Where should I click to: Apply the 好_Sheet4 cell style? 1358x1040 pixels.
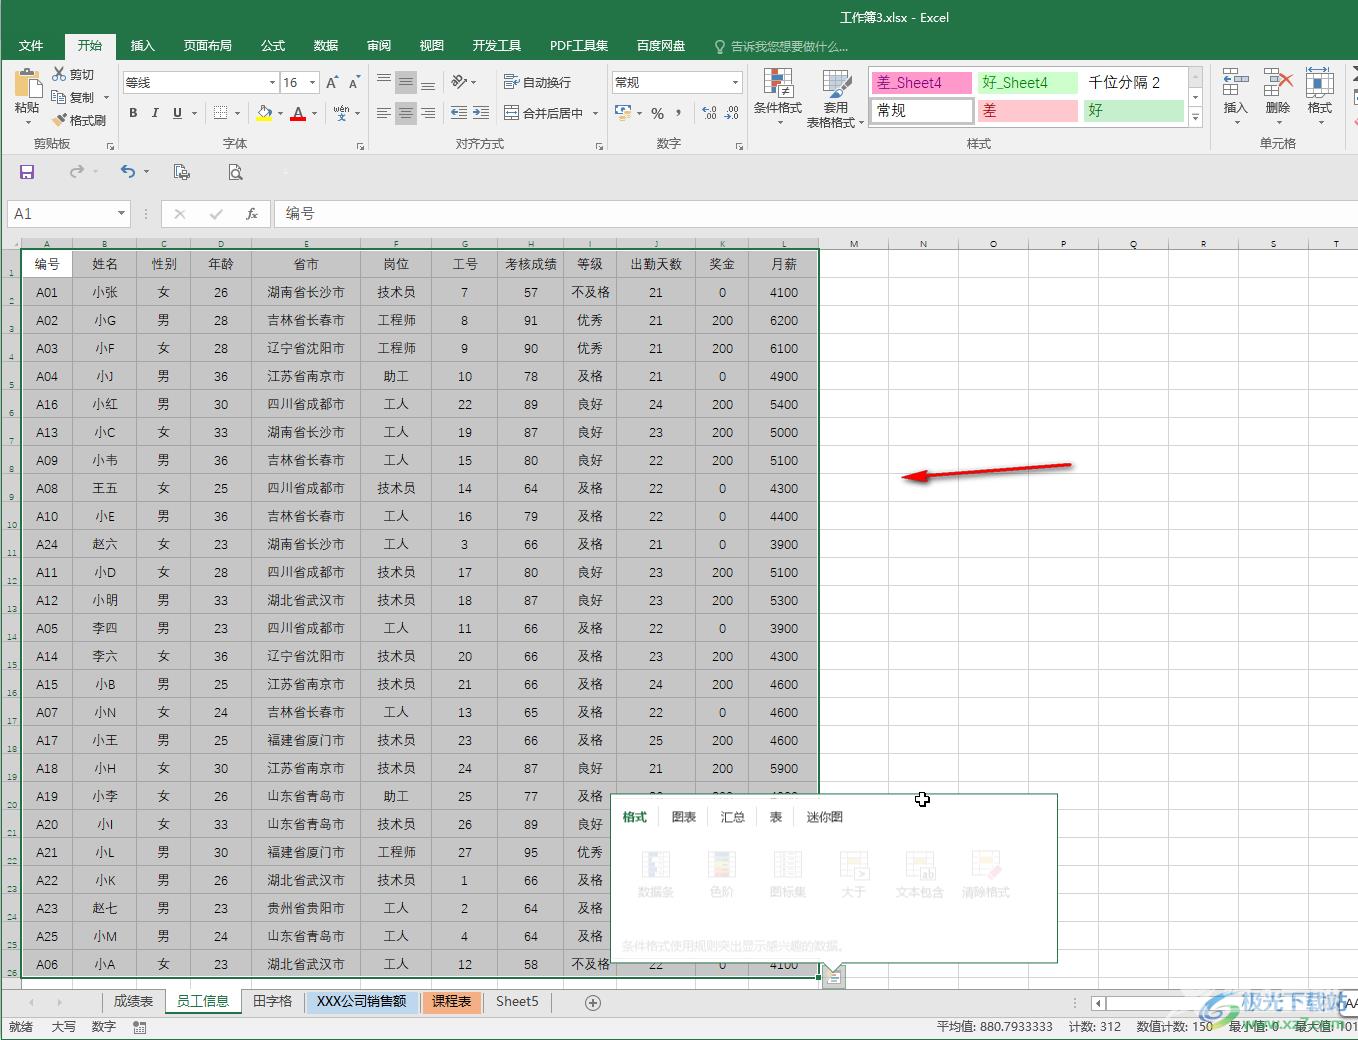pyautogui.click(x=1027, y=83)
